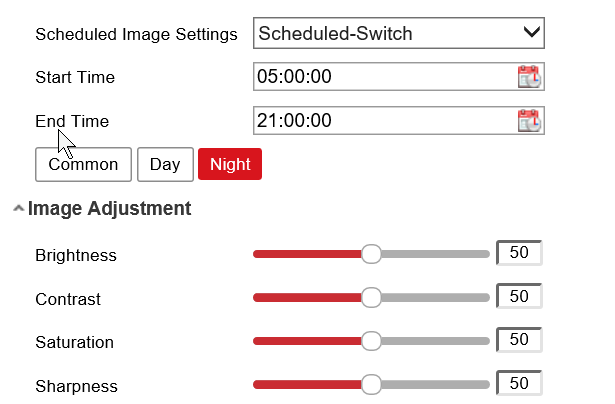The width and height of the screenshot is (615, 404).
Task: Click the Contrast slider handle
Action: click(x=371, y=297)
